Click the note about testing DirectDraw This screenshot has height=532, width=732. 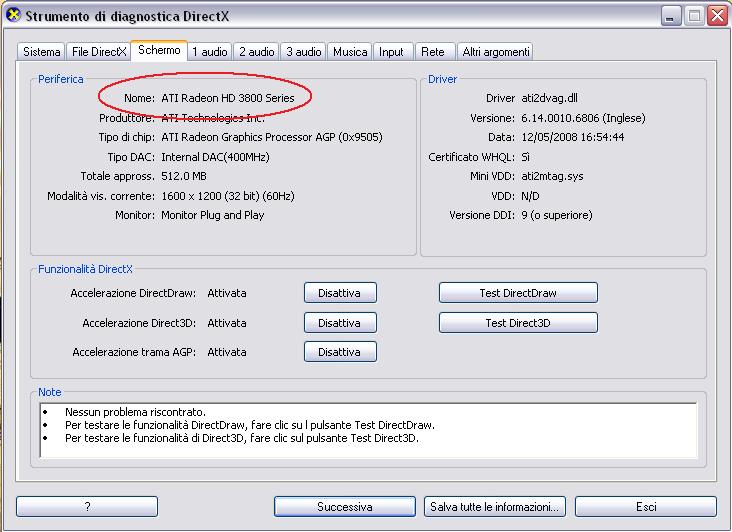[x=250, y=425]
